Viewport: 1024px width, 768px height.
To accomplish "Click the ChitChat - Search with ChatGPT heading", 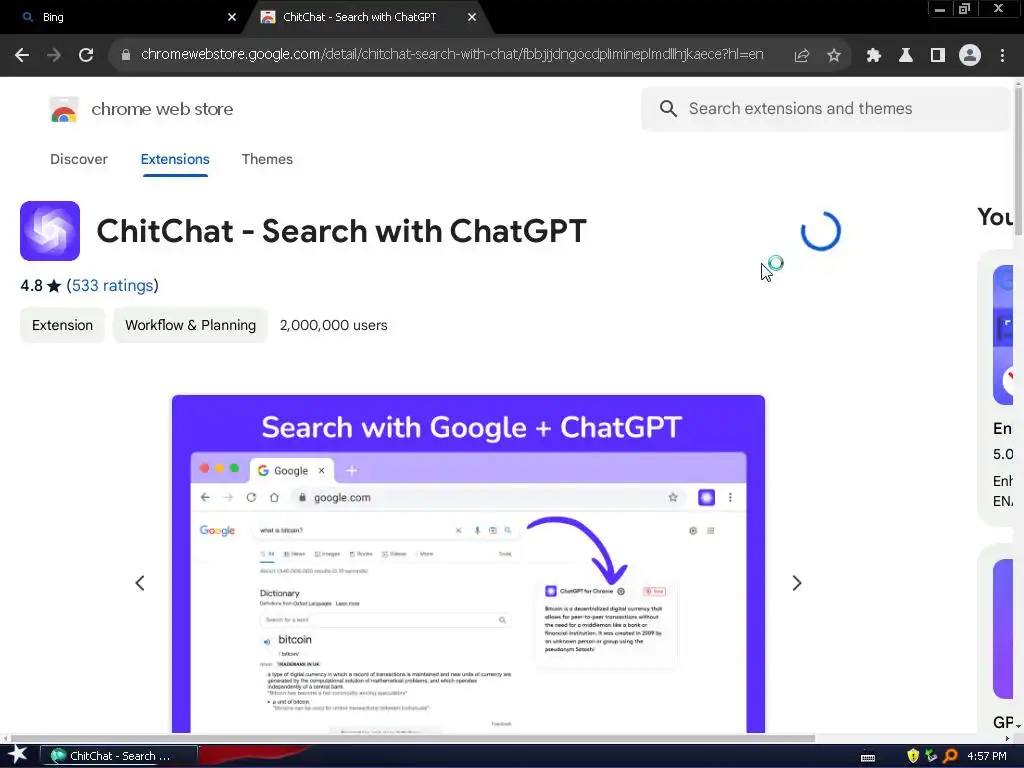I will coord(342,231).
